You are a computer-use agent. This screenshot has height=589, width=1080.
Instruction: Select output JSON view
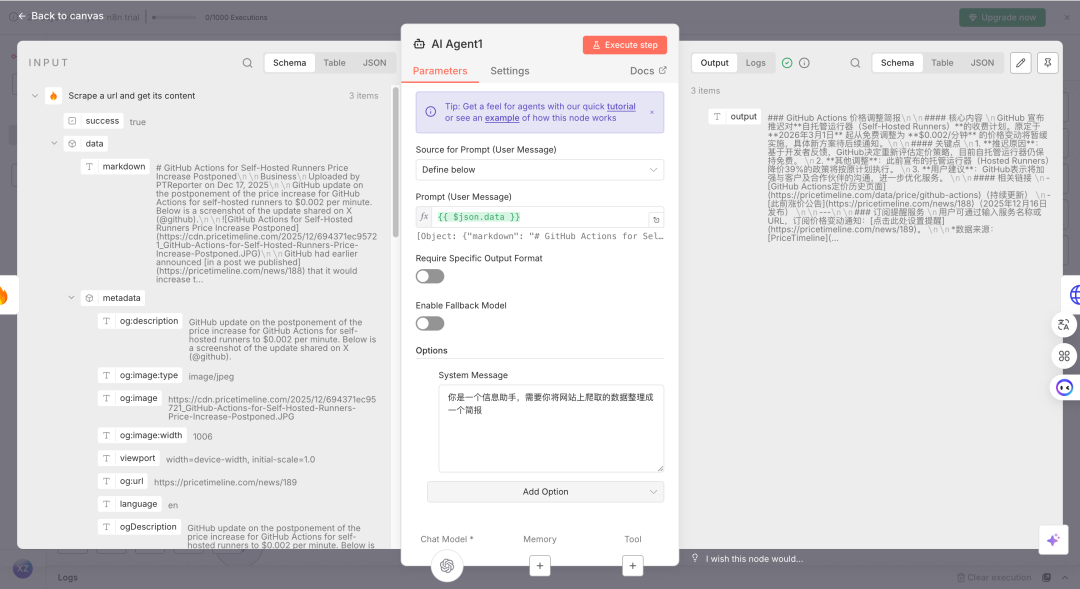(x=982, y=63)
